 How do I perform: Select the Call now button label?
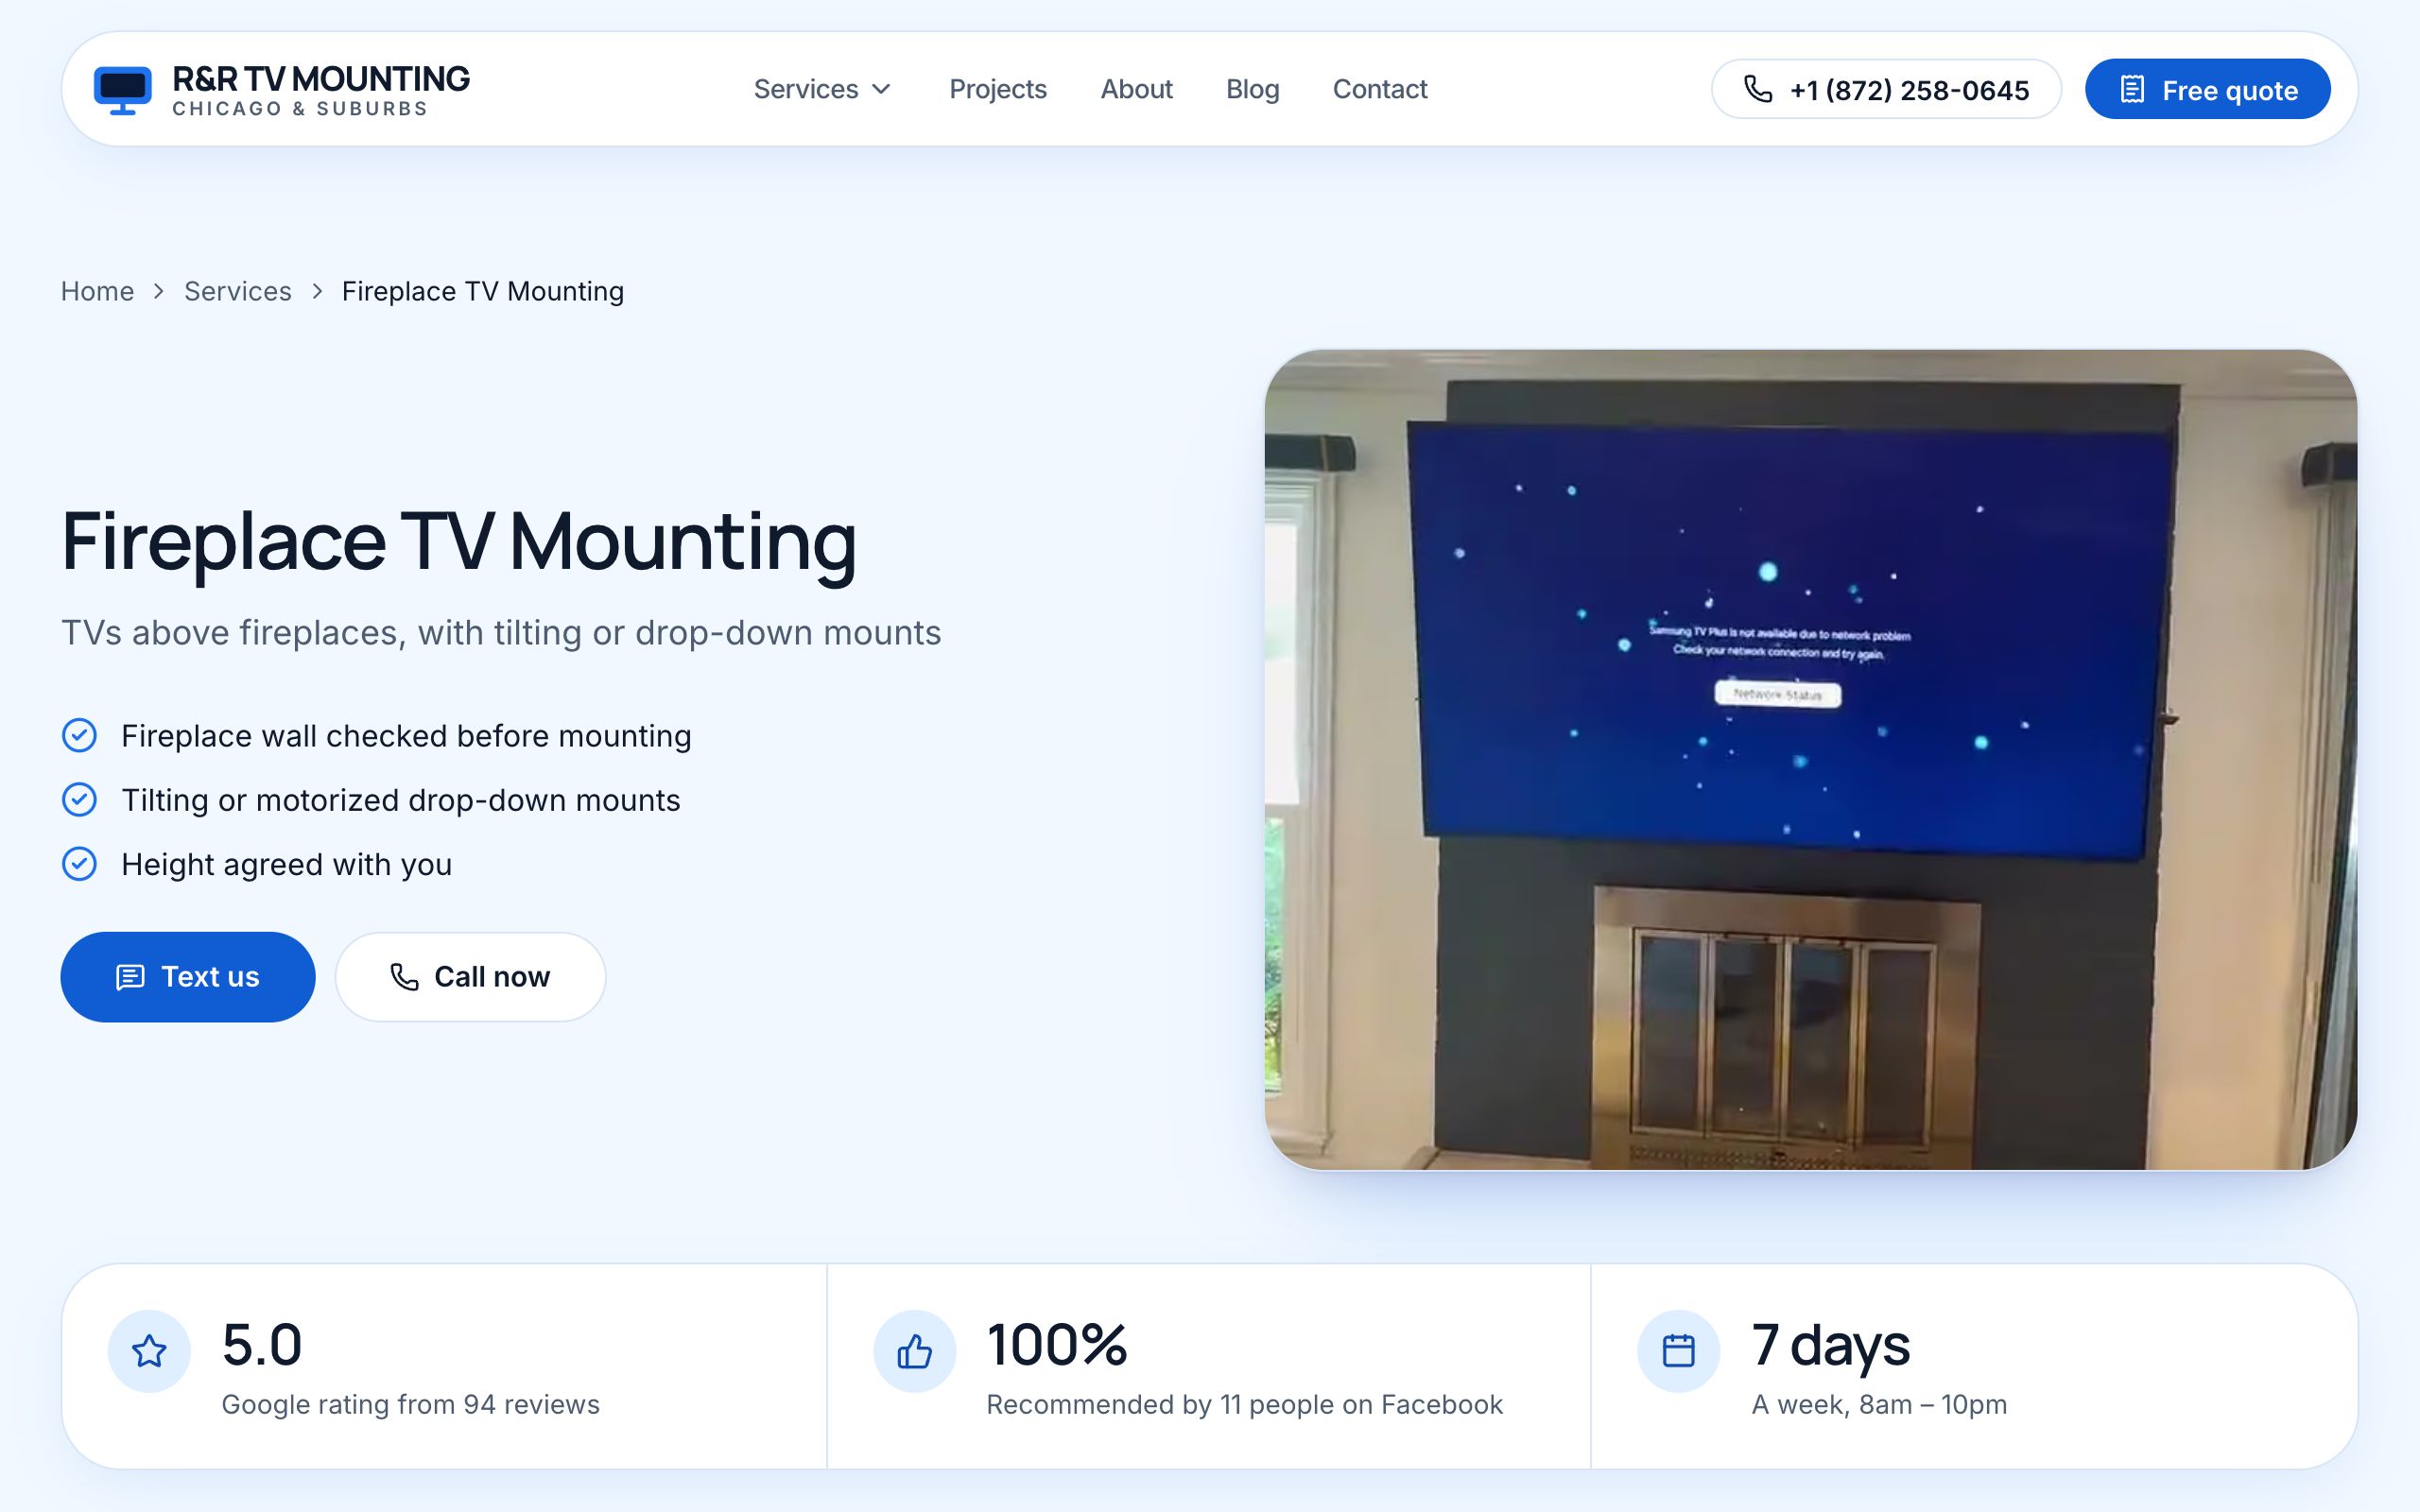(x=492, y=977)
